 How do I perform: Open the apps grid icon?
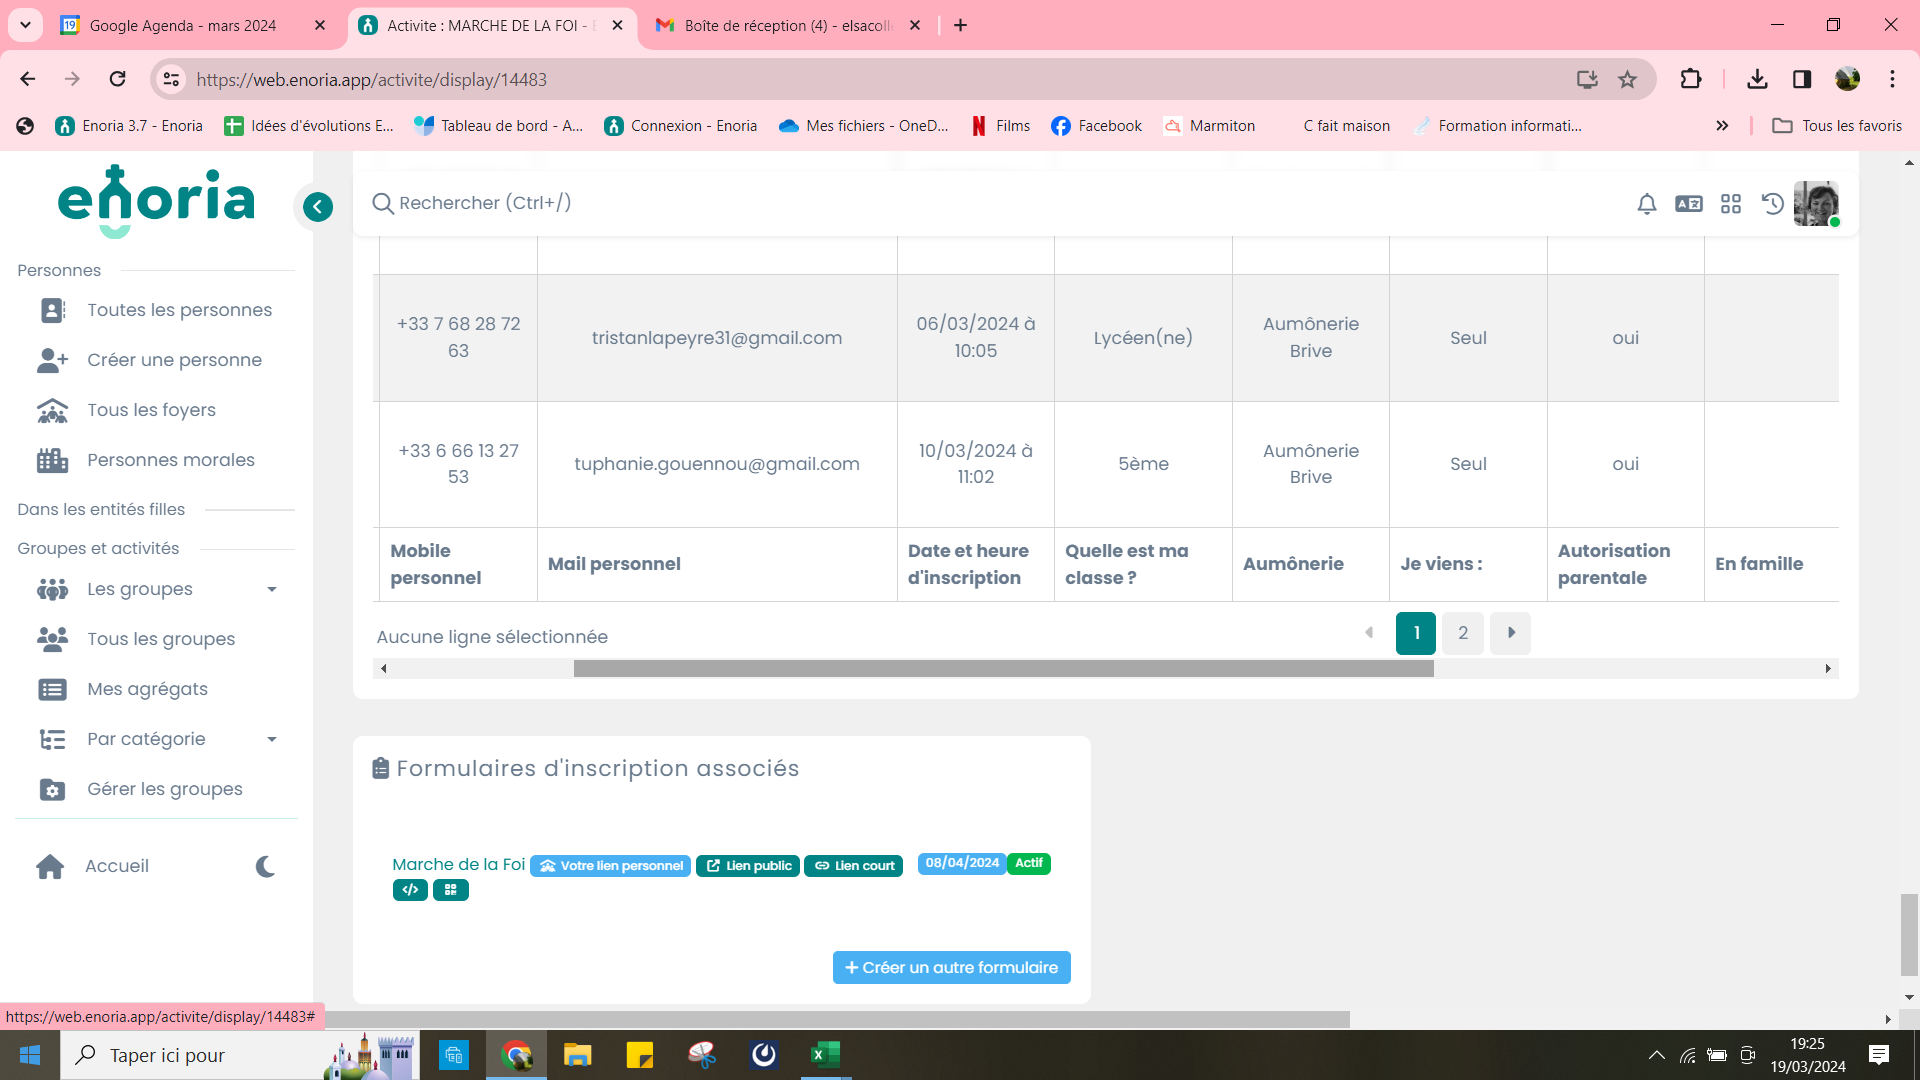[x=1731, y=204]
